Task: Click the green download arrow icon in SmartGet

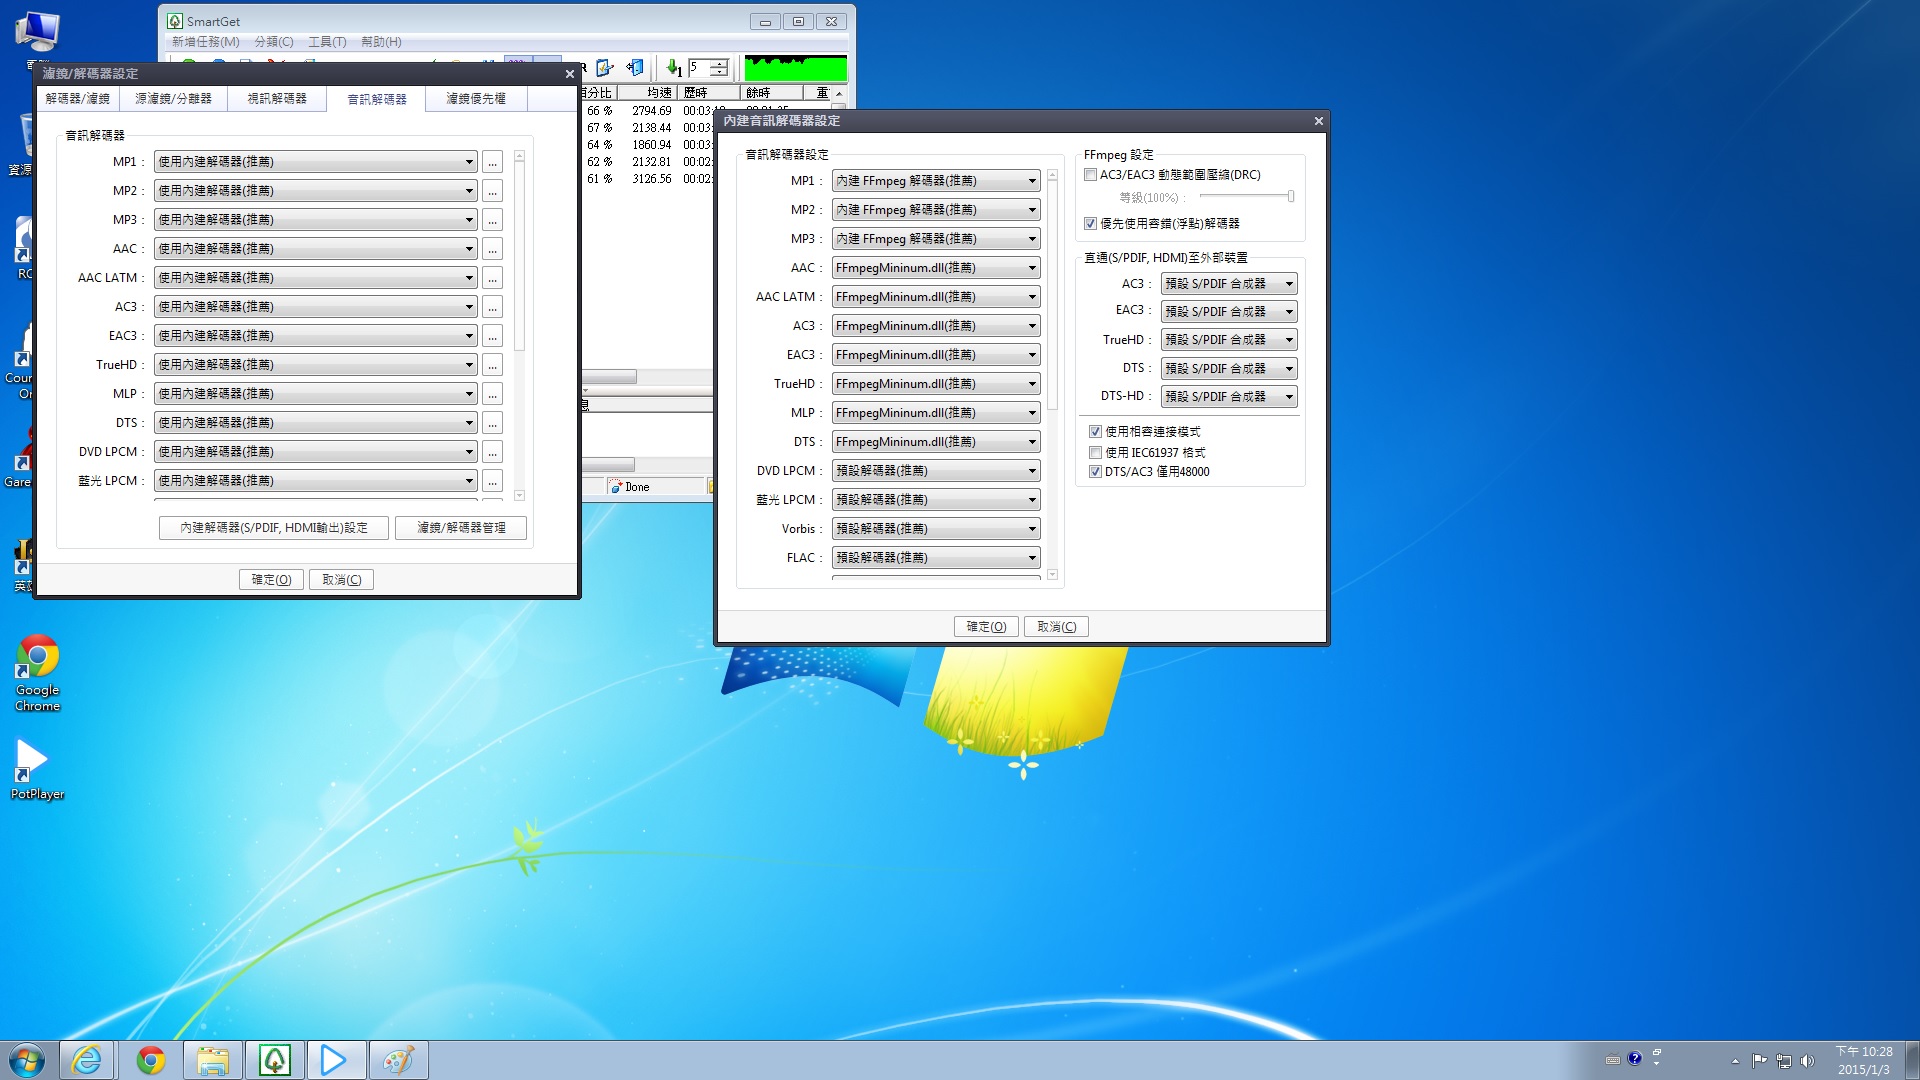Action: (674, 68)
